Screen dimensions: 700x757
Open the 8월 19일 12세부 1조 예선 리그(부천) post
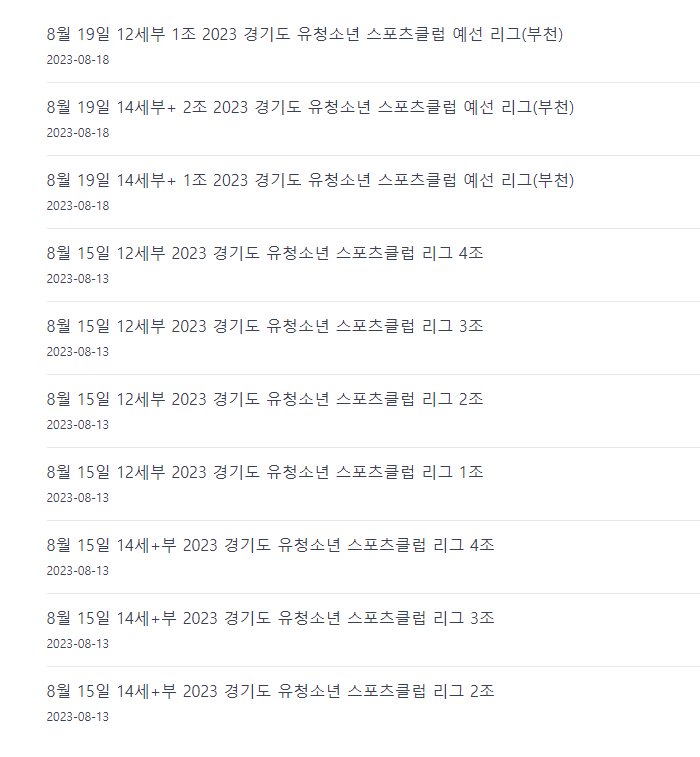(305, 34)
